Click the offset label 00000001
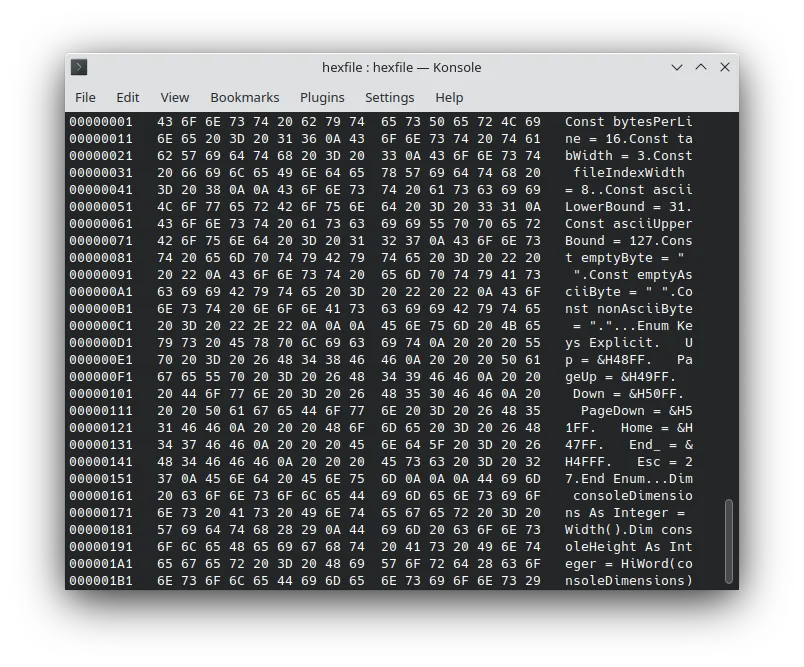Viewport: 804px width, 667px height. (101, 121)
